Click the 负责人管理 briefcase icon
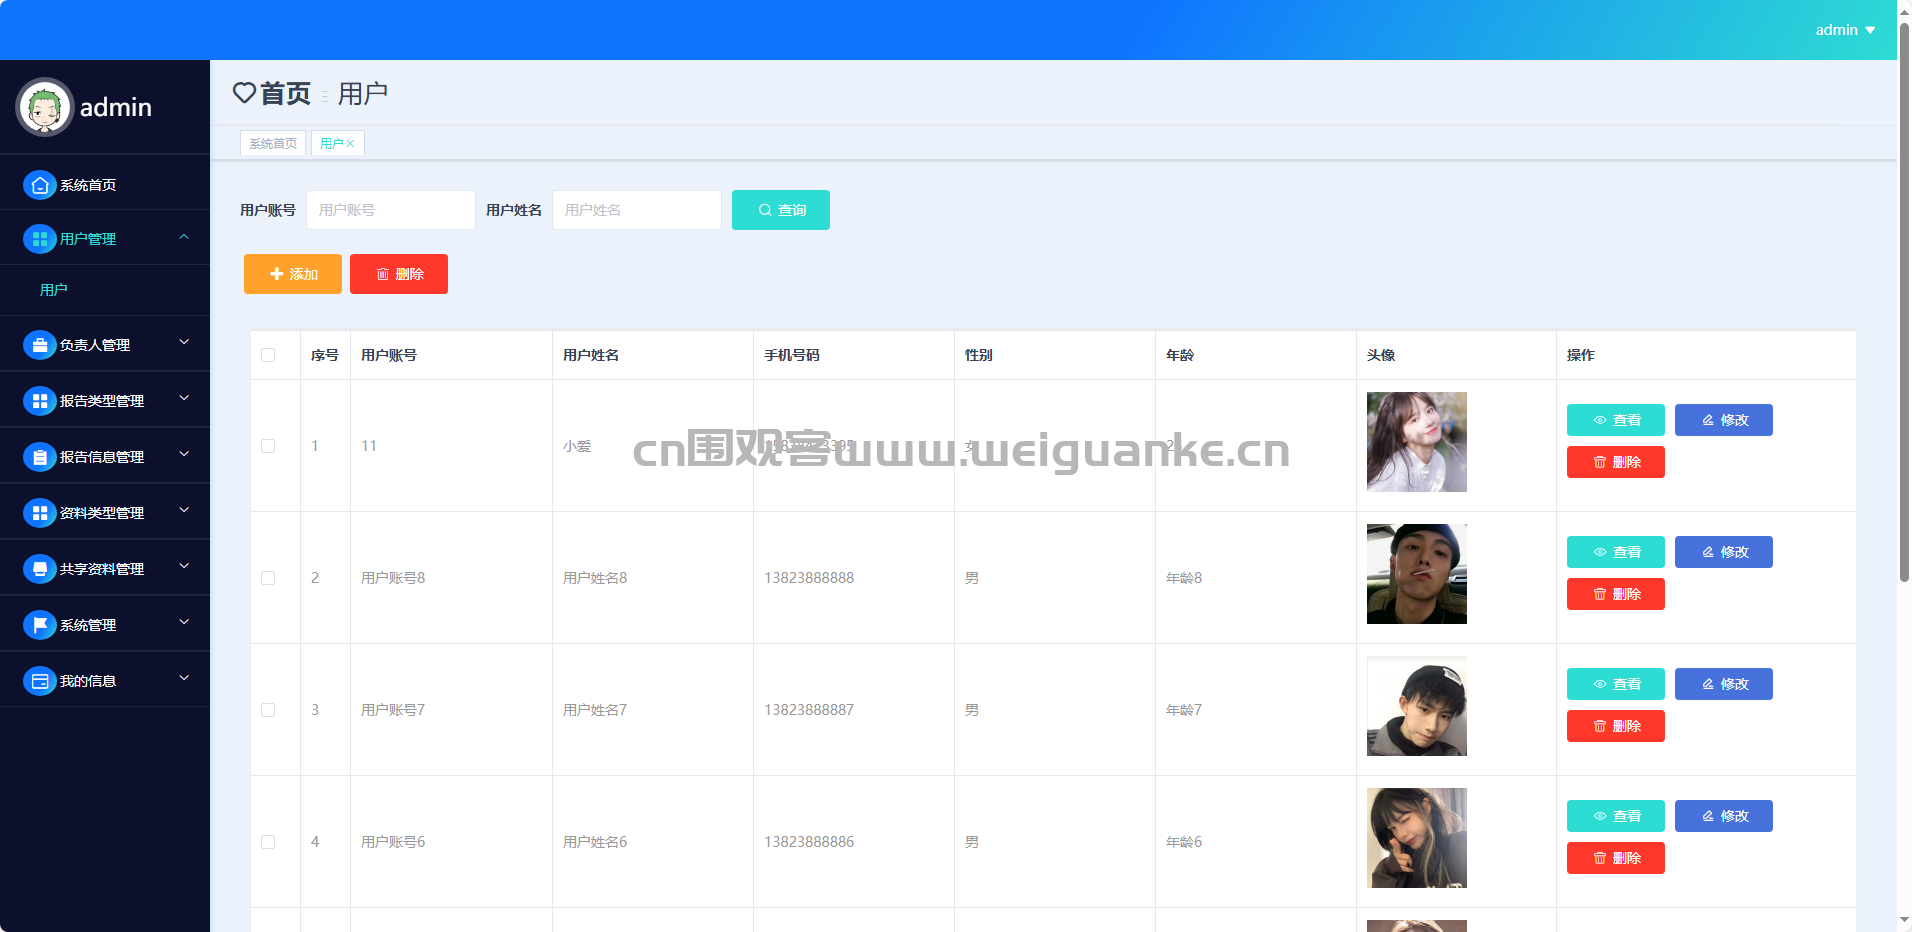This screenshot has height=932, width=1912. pos(39,345)
